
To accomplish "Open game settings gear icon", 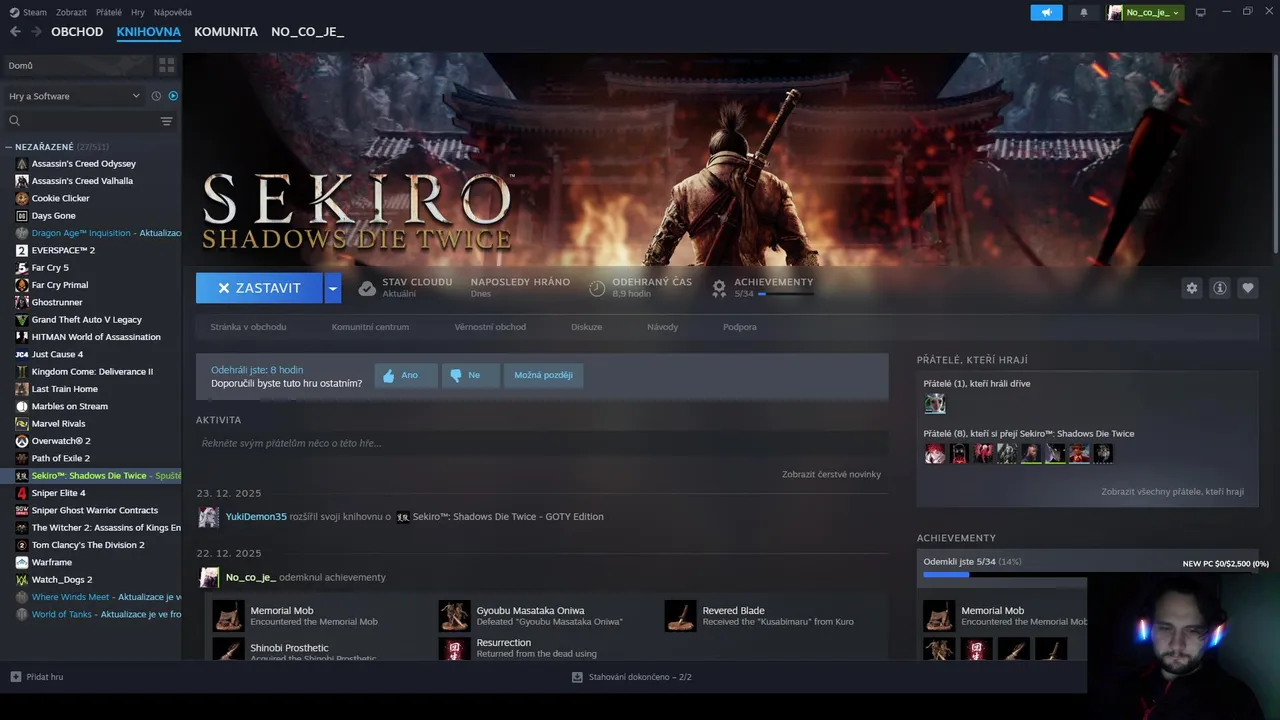I will 1191,288.
